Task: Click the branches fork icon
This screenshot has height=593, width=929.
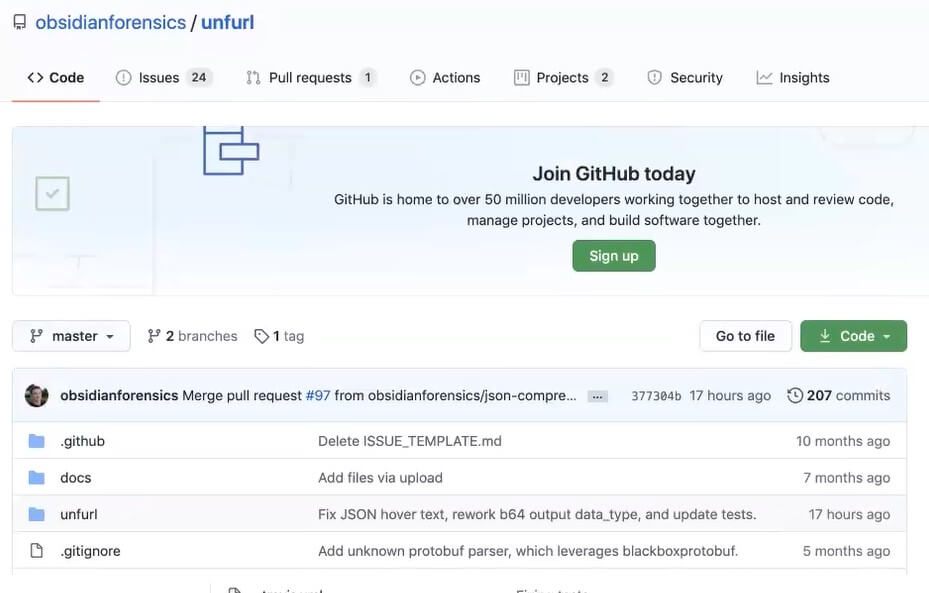Action: [154, 336]
